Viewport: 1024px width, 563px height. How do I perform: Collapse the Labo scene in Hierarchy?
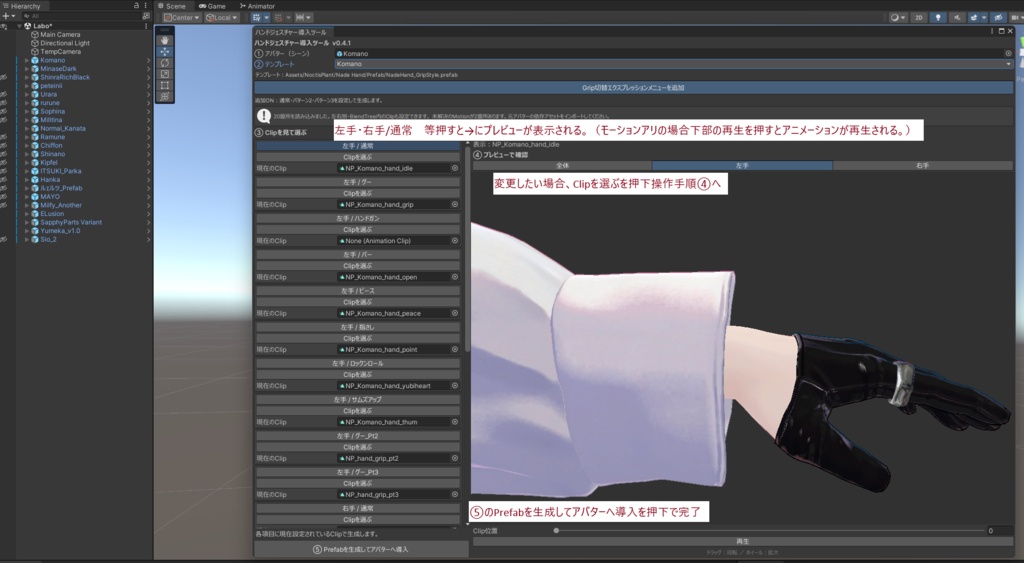tap(19, 26)
